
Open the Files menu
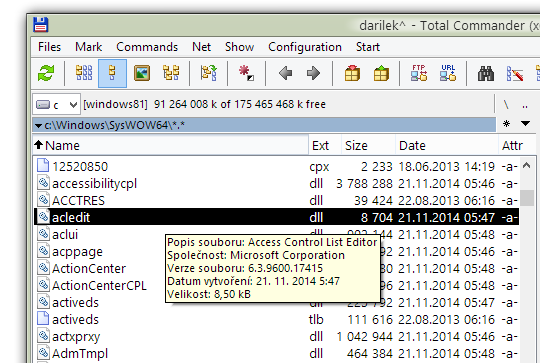[x=49, y=47]
